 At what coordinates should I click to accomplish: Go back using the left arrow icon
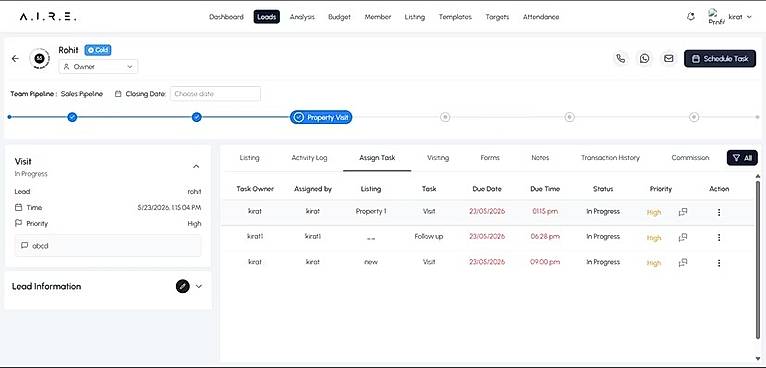tap(15, 59)
